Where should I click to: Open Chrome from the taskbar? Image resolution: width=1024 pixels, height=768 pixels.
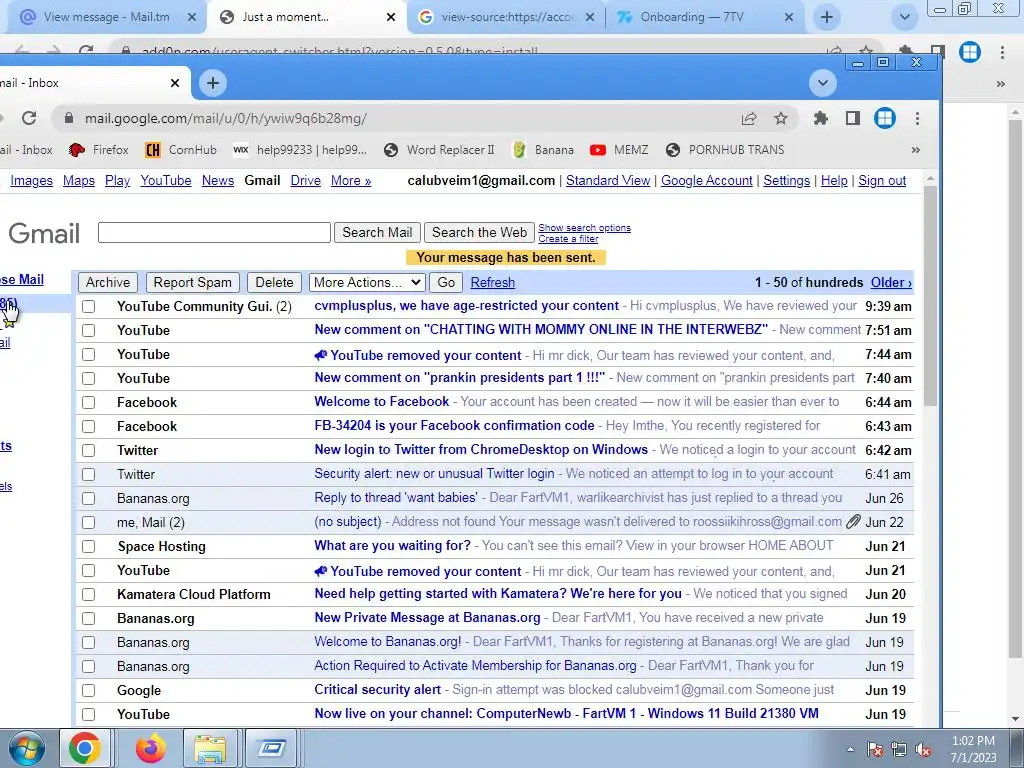coord(85,748)
